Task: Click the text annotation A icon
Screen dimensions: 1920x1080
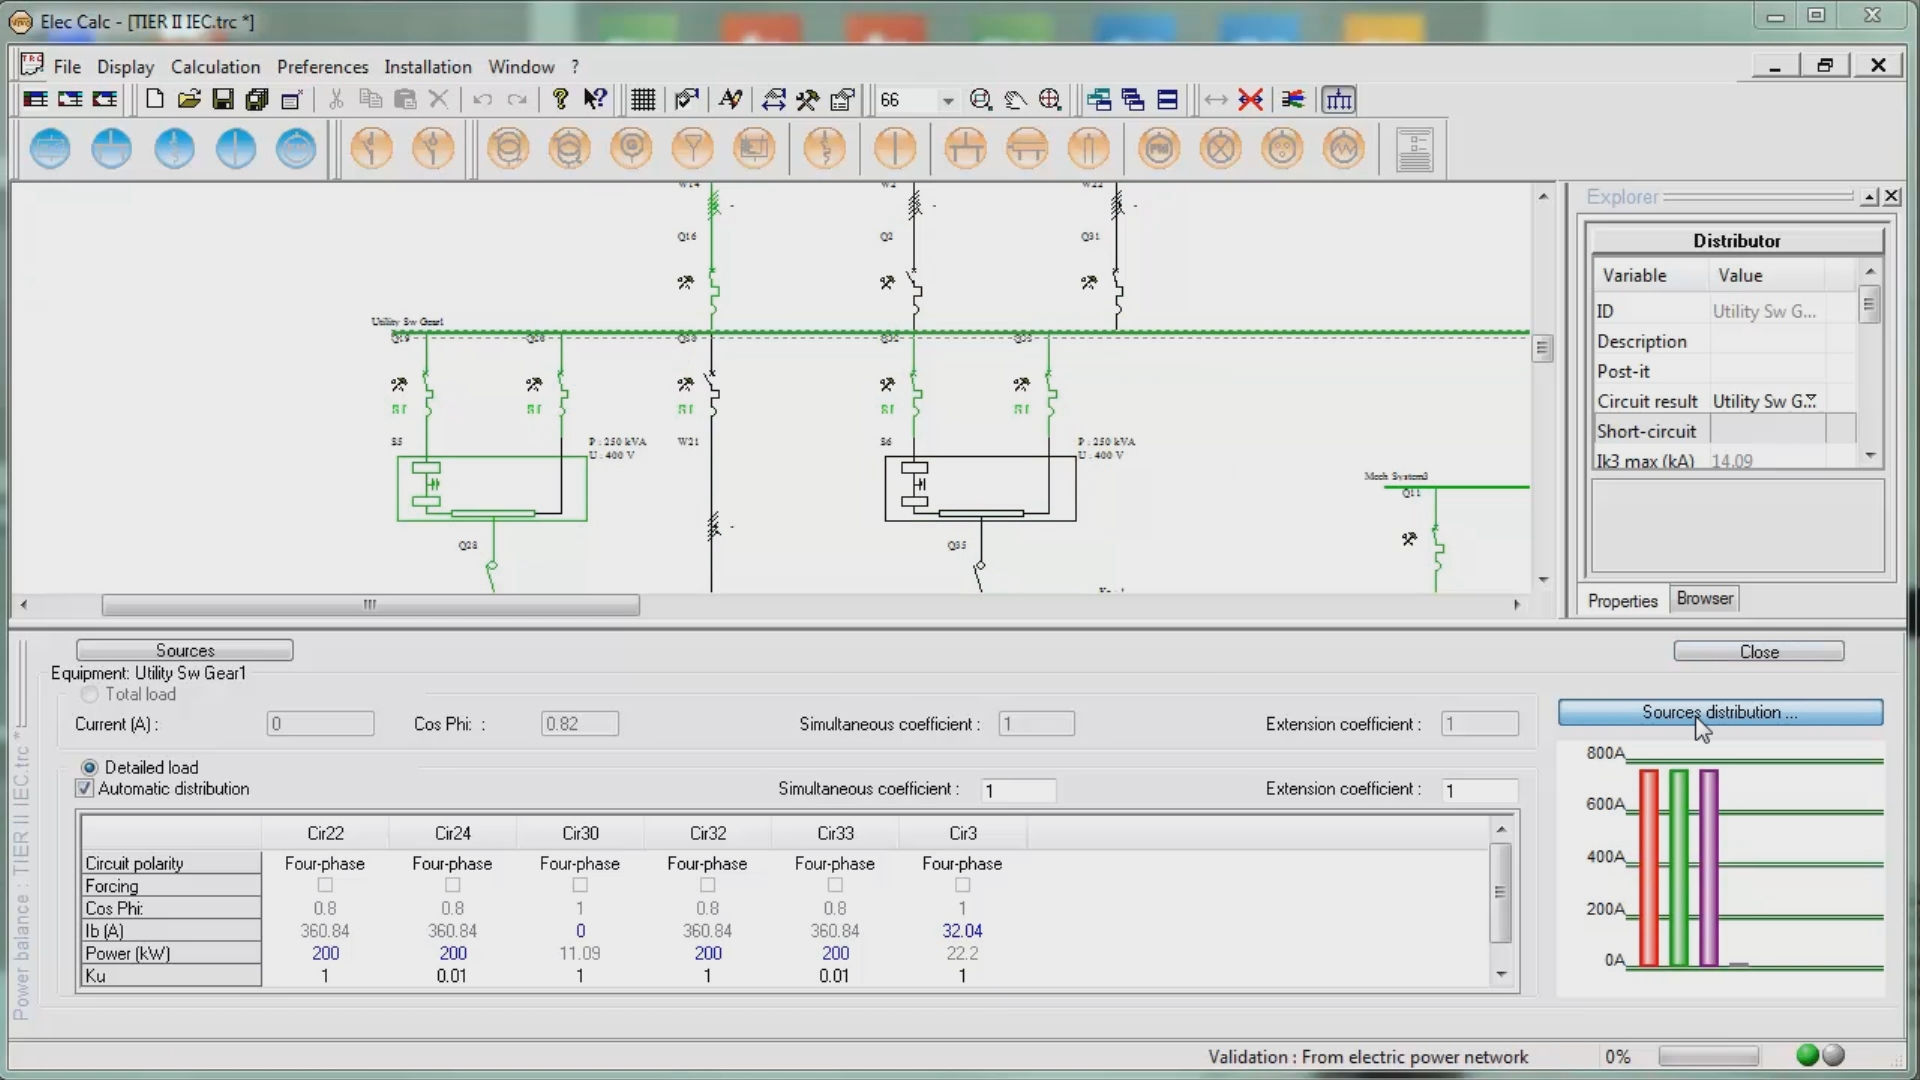Action: pyautogui.click(x=731, y=99)
